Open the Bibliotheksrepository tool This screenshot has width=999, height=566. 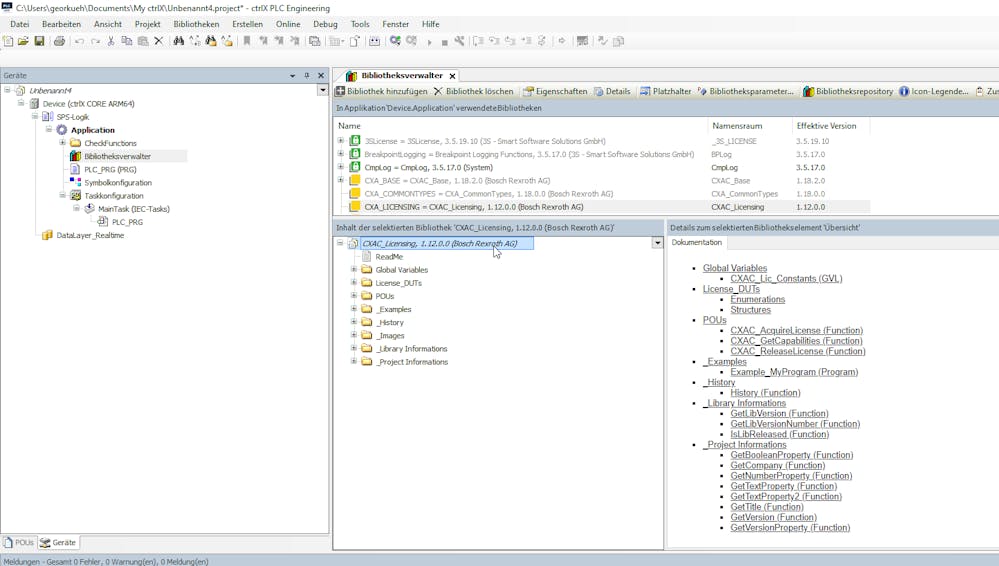click(x=847, y=91)
